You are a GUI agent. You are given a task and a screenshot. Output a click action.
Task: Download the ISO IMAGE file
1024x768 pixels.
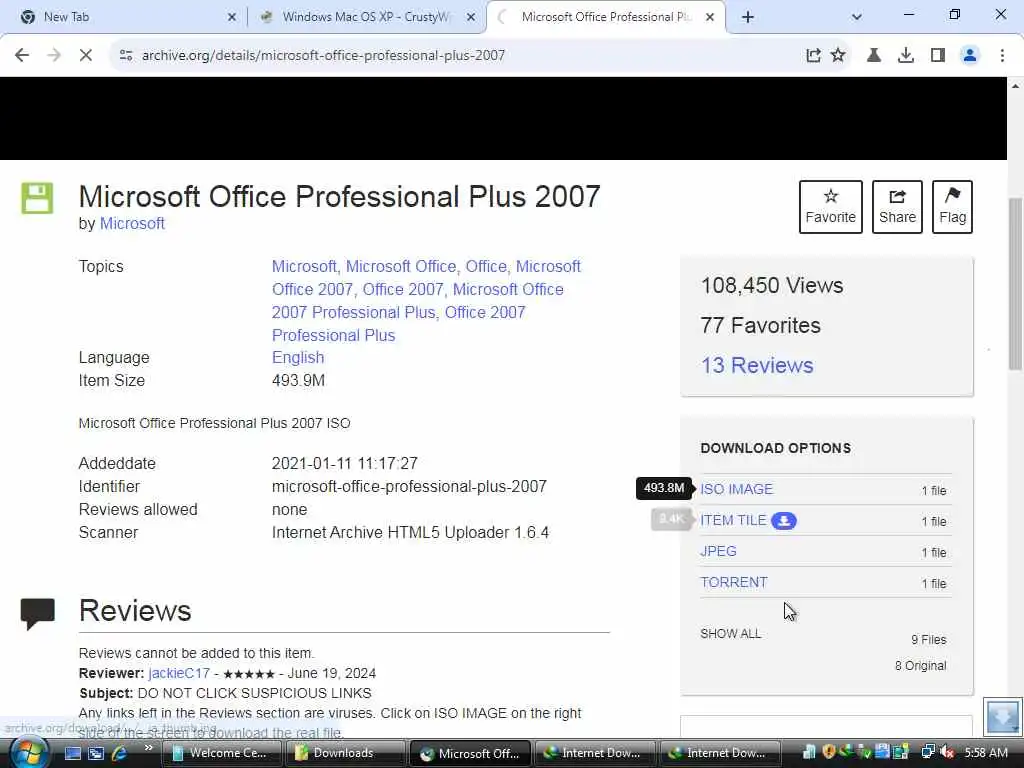click(x=737, y=489)
